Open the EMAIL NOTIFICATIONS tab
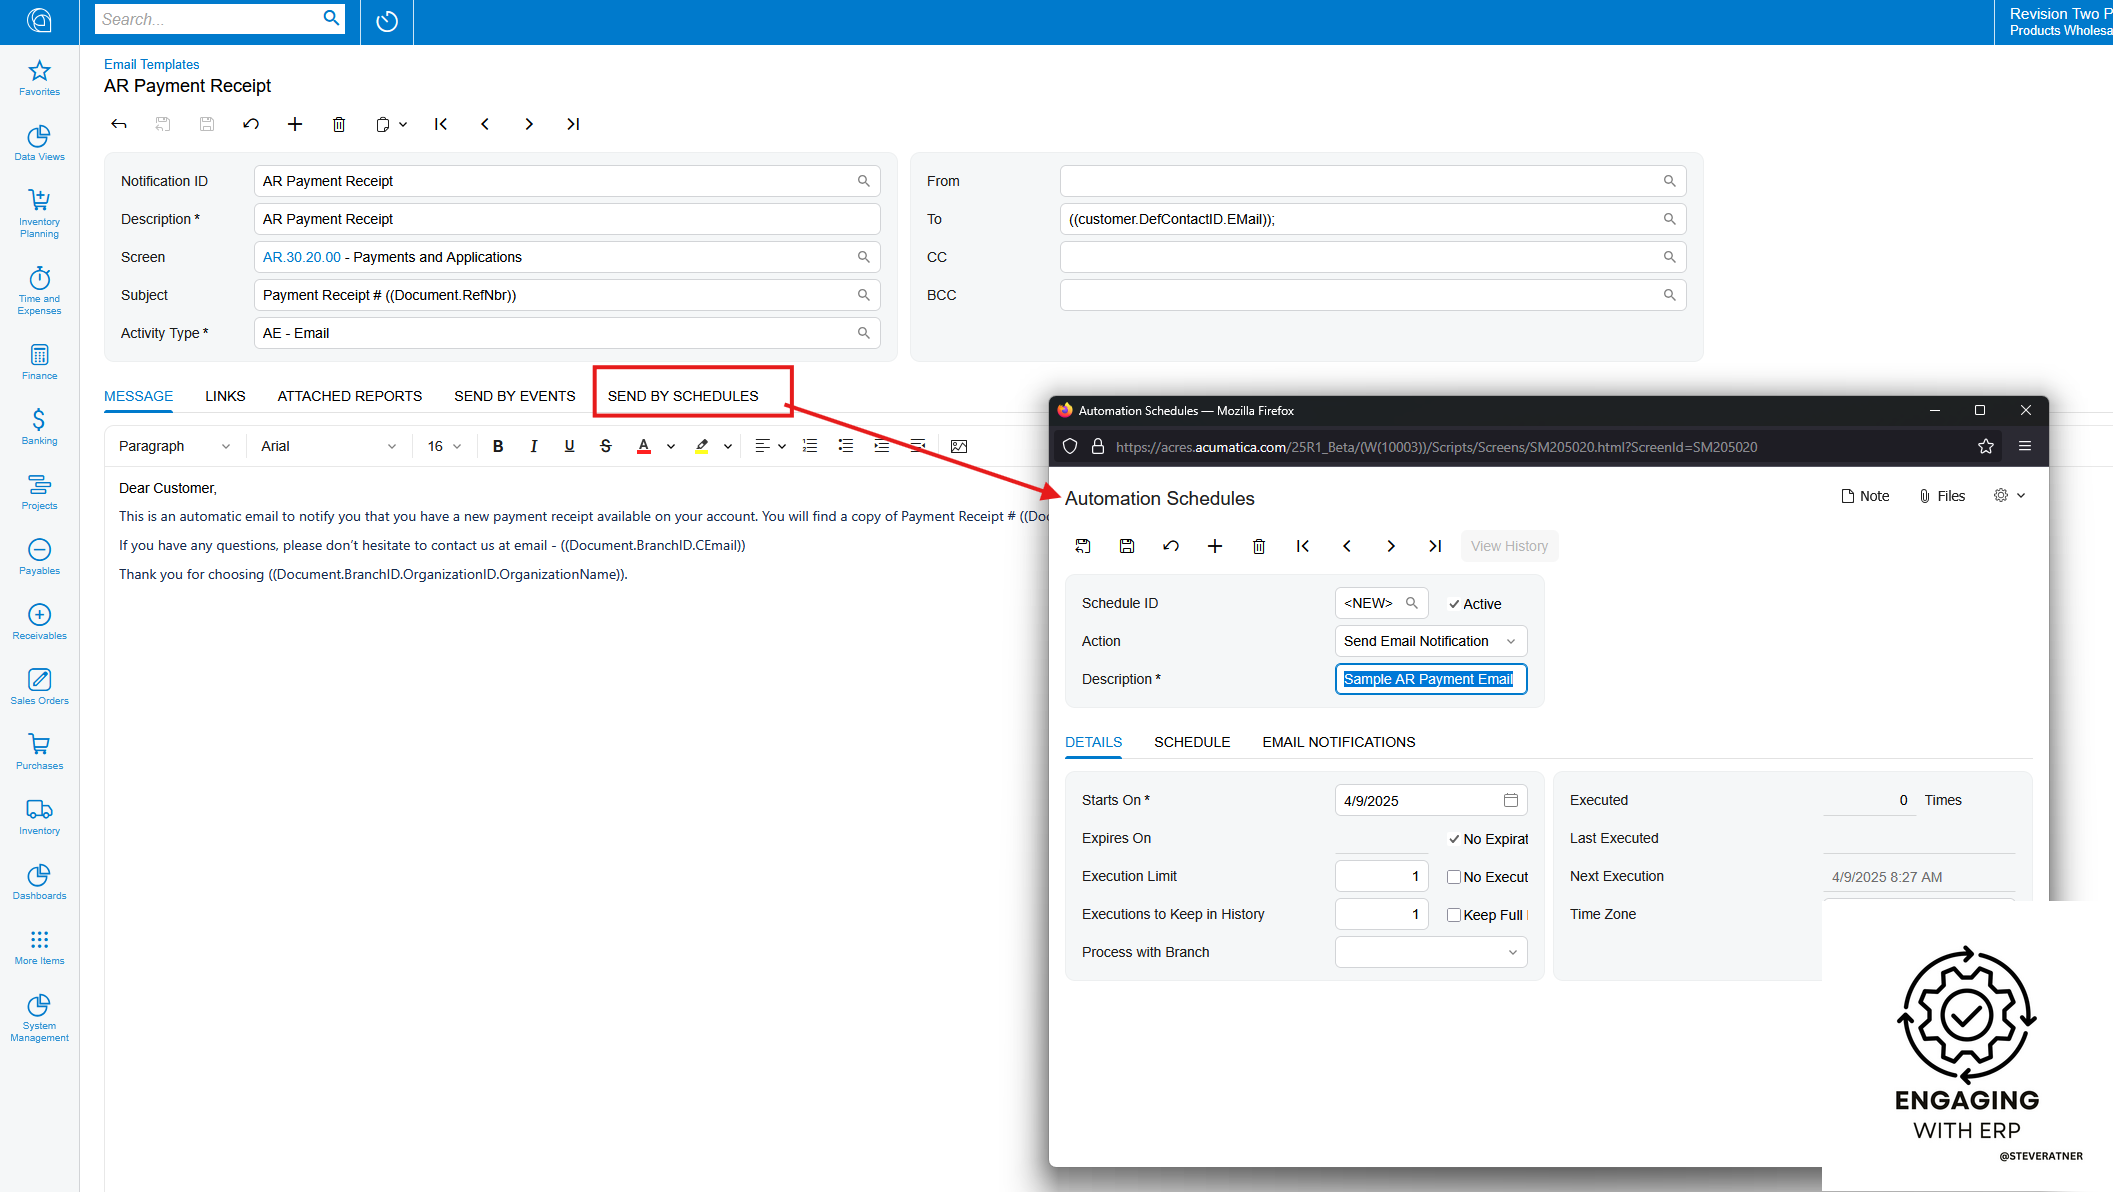This screenshot has width=2113, height=1192. click(1338, 742)
